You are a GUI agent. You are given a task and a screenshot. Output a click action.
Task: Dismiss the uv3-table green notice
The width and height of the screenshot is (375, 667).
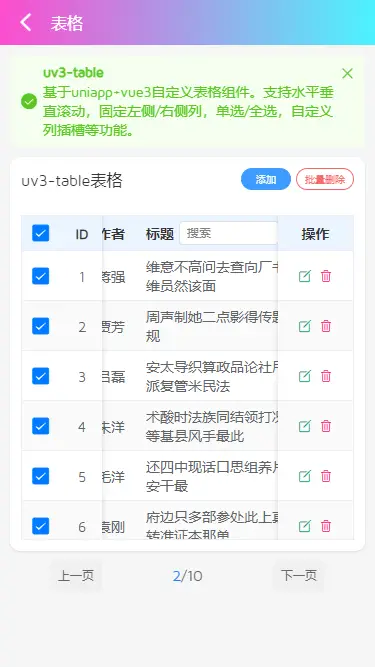pyautogui.click(x=347, y=74)
